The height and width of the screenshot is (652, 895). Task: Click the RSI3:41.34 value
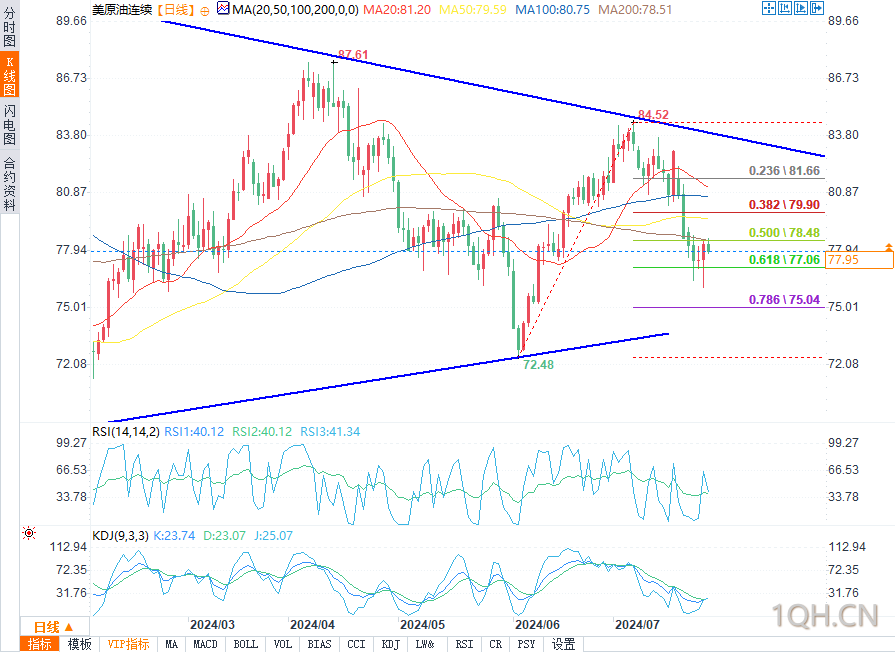click(330, 432)
